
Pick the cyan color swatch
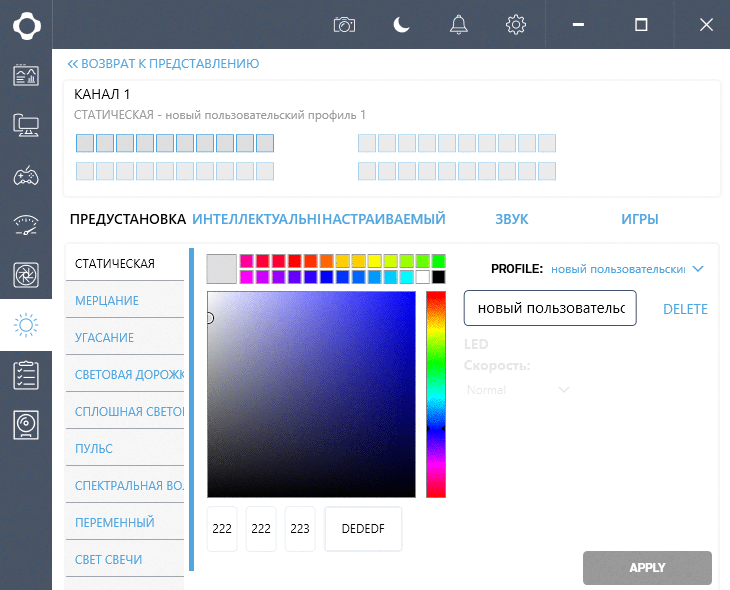406,277
